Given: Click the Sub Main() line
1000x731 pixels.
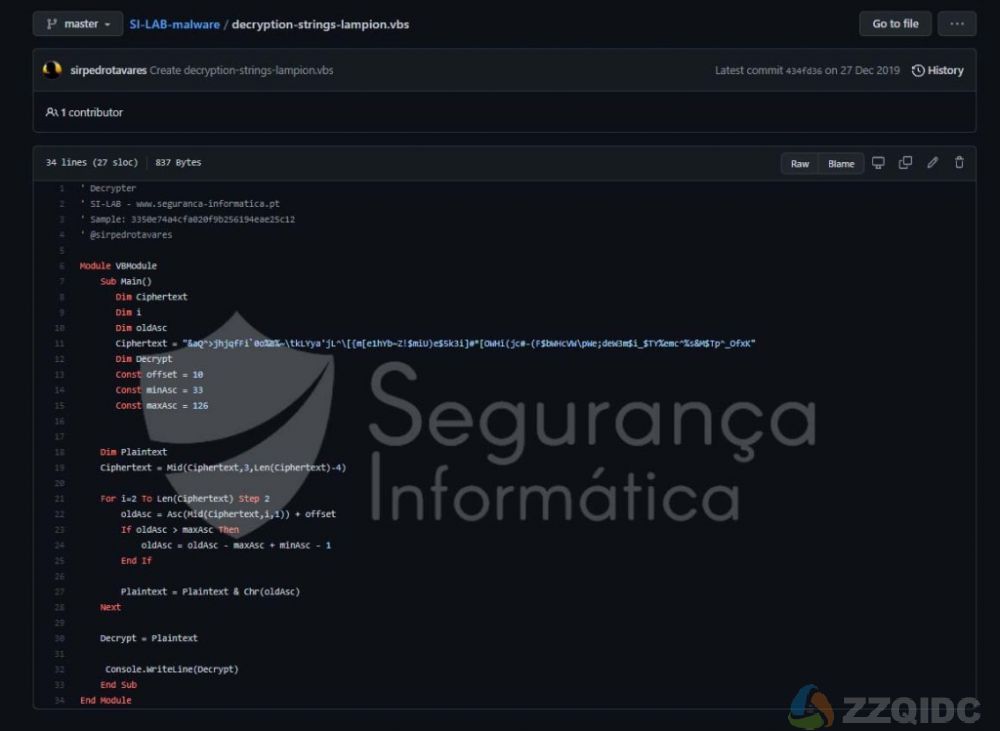Looking at the screenshot, I should (126, 281).
